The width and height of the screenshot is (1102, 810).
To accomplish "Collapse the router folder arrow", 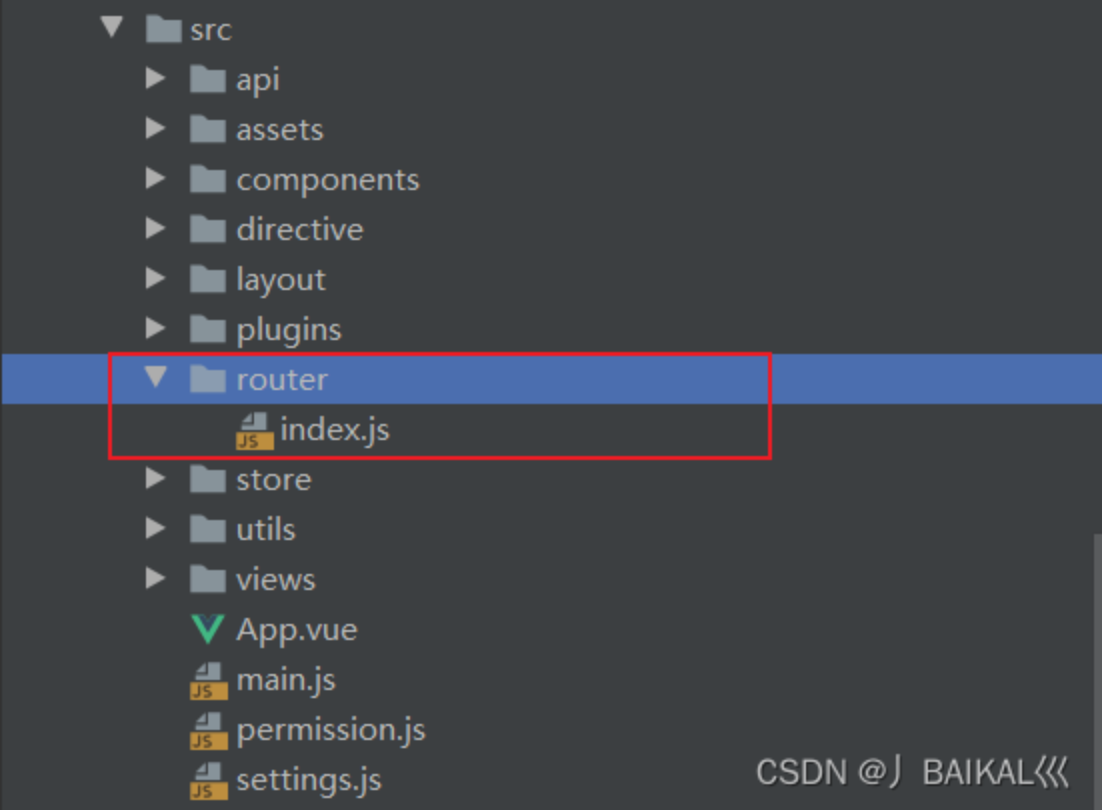I will pos(156,378).
